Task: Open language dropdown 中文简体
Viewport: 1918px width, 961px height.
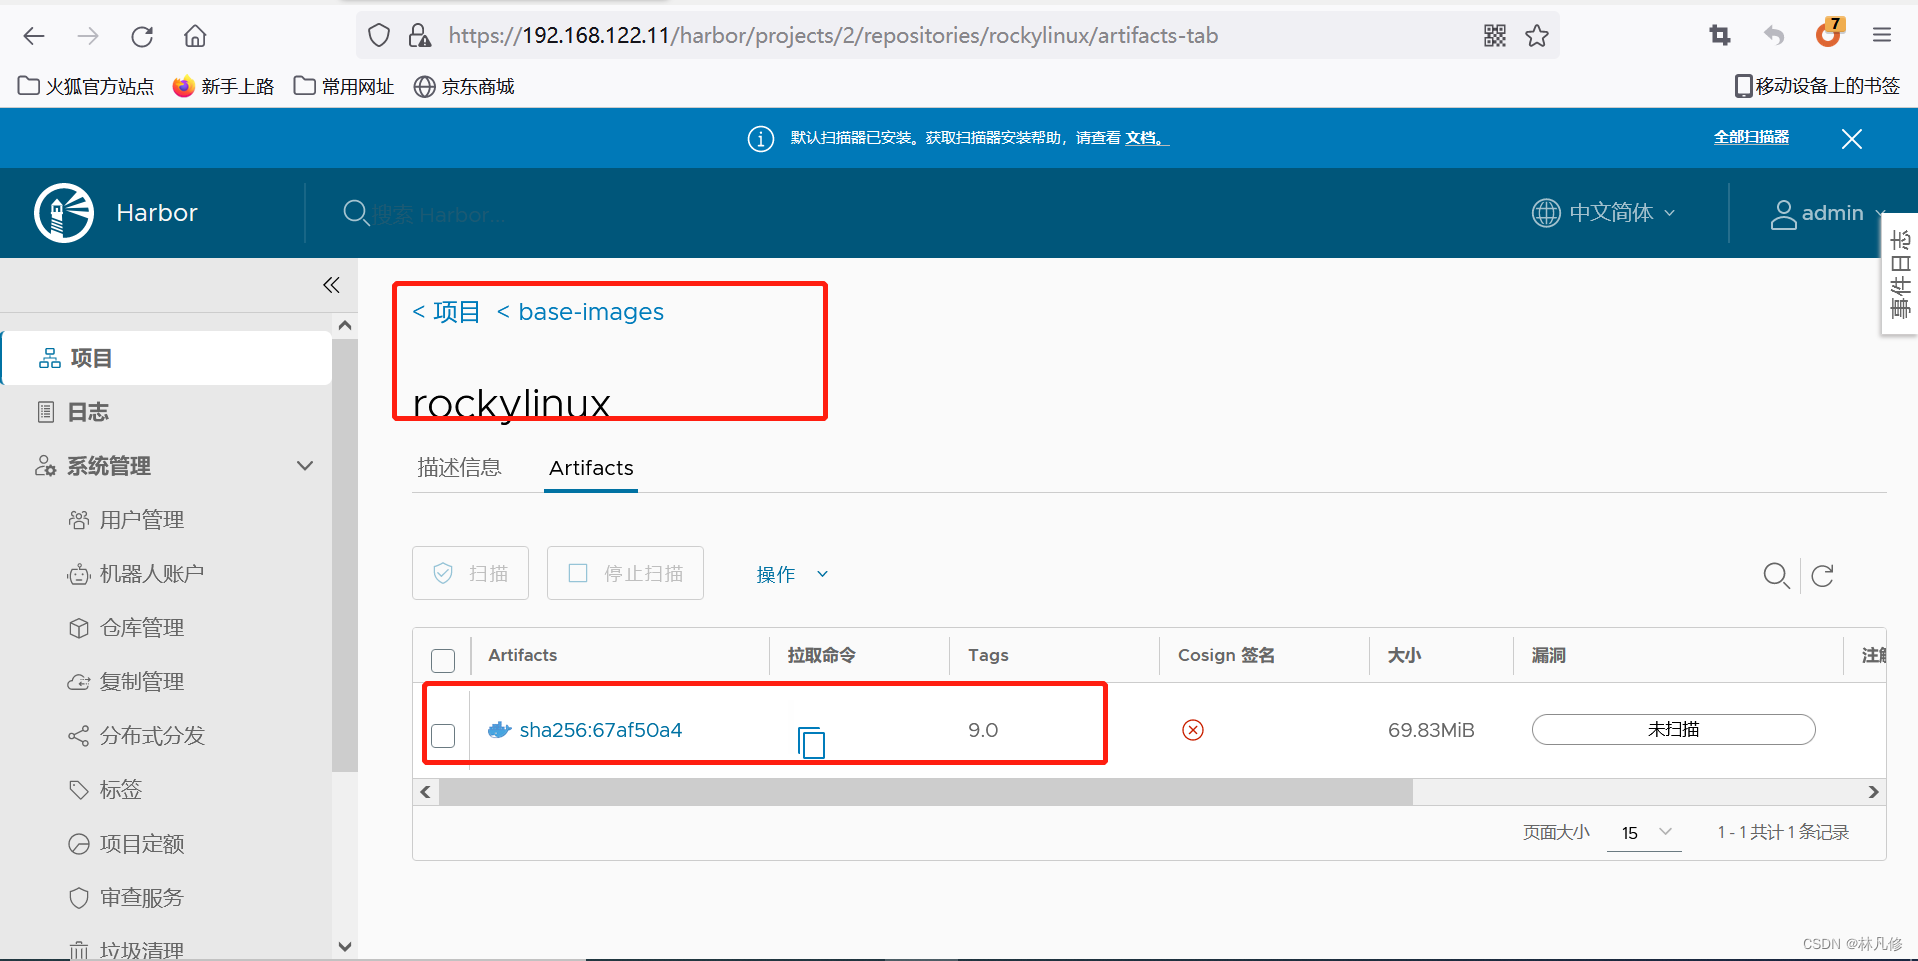Action: click(x=1603, y=213)
